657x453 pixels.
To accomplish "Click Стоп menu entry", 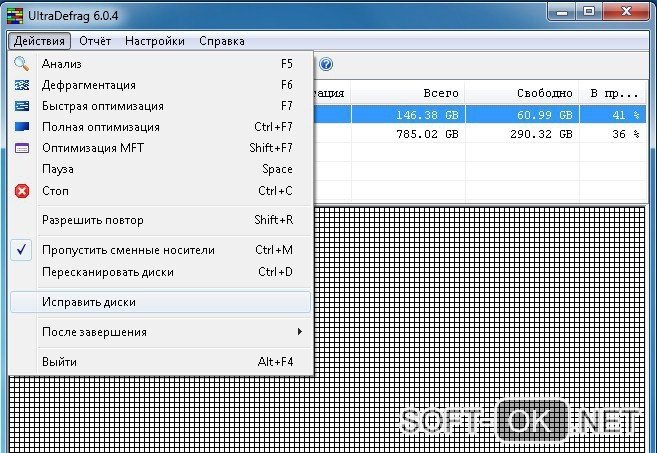I will 161,191.
